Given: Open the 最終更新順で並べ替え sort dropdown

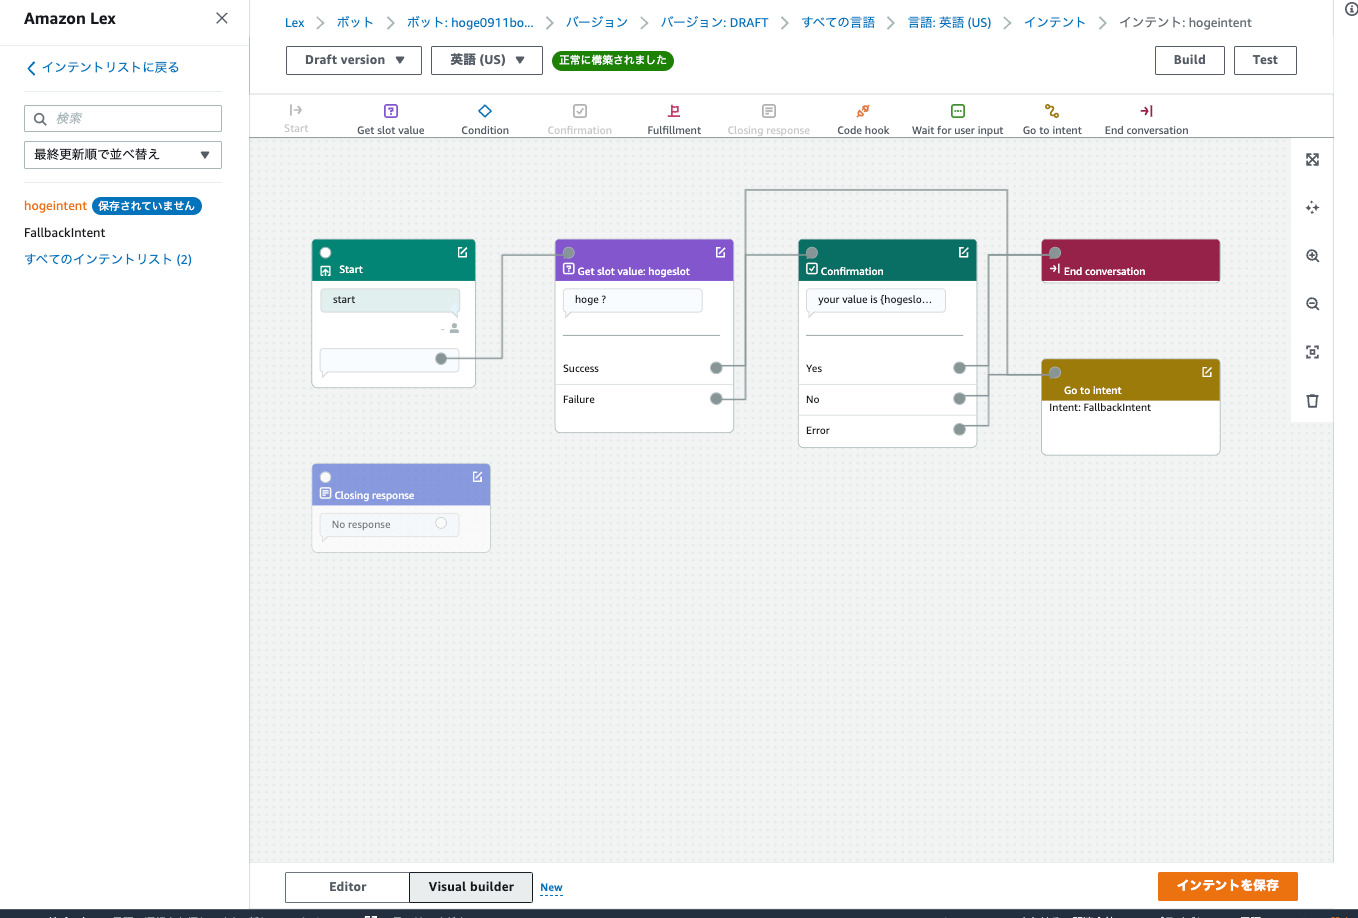Looking at the screenshot, I should (x=123, y=155).
